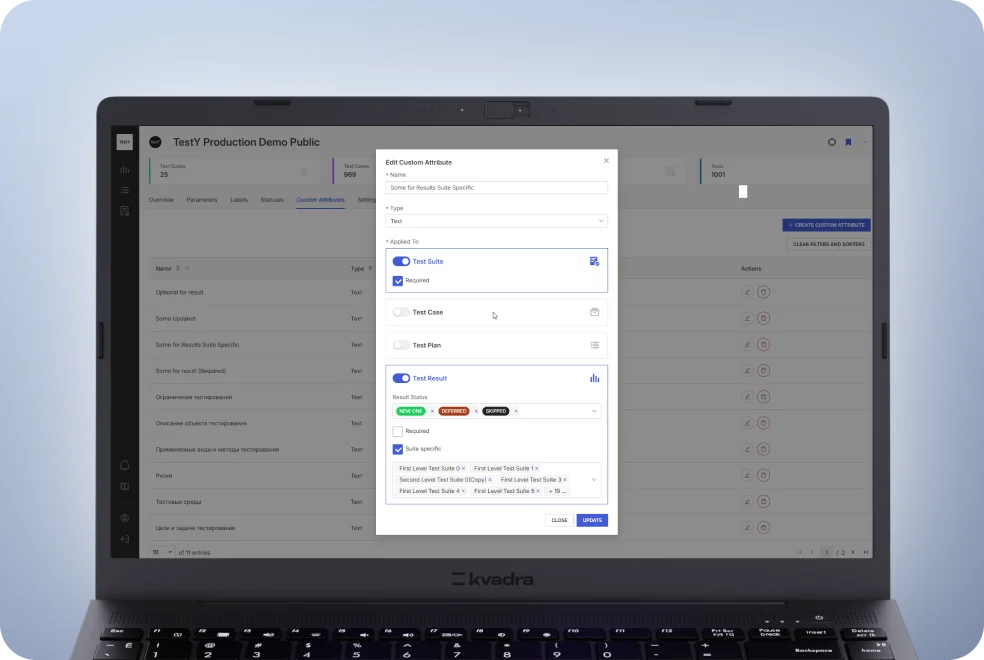Click the Name input field
This screenshot has width=984, height=660.
pos(496,188)
